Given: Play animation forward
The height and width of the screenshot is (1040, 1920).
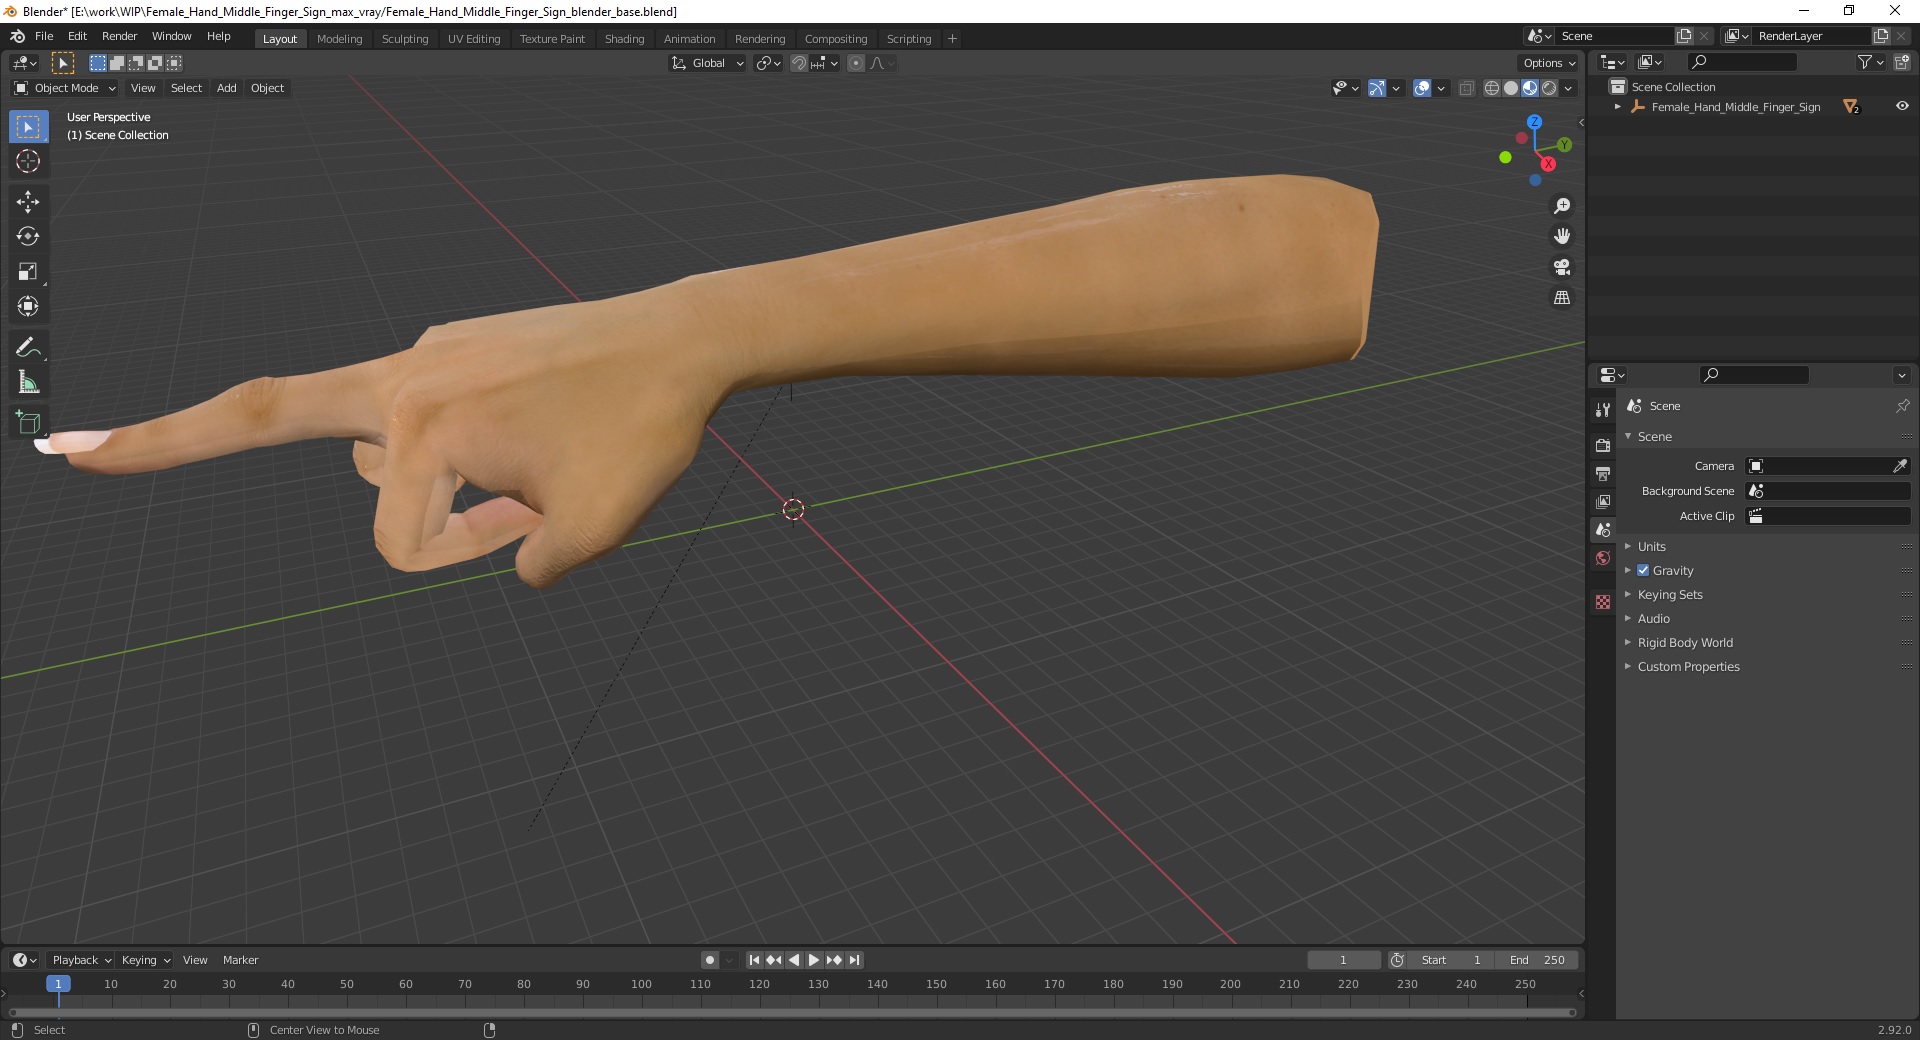Looking at the screenshot, I should pos(814,960).
